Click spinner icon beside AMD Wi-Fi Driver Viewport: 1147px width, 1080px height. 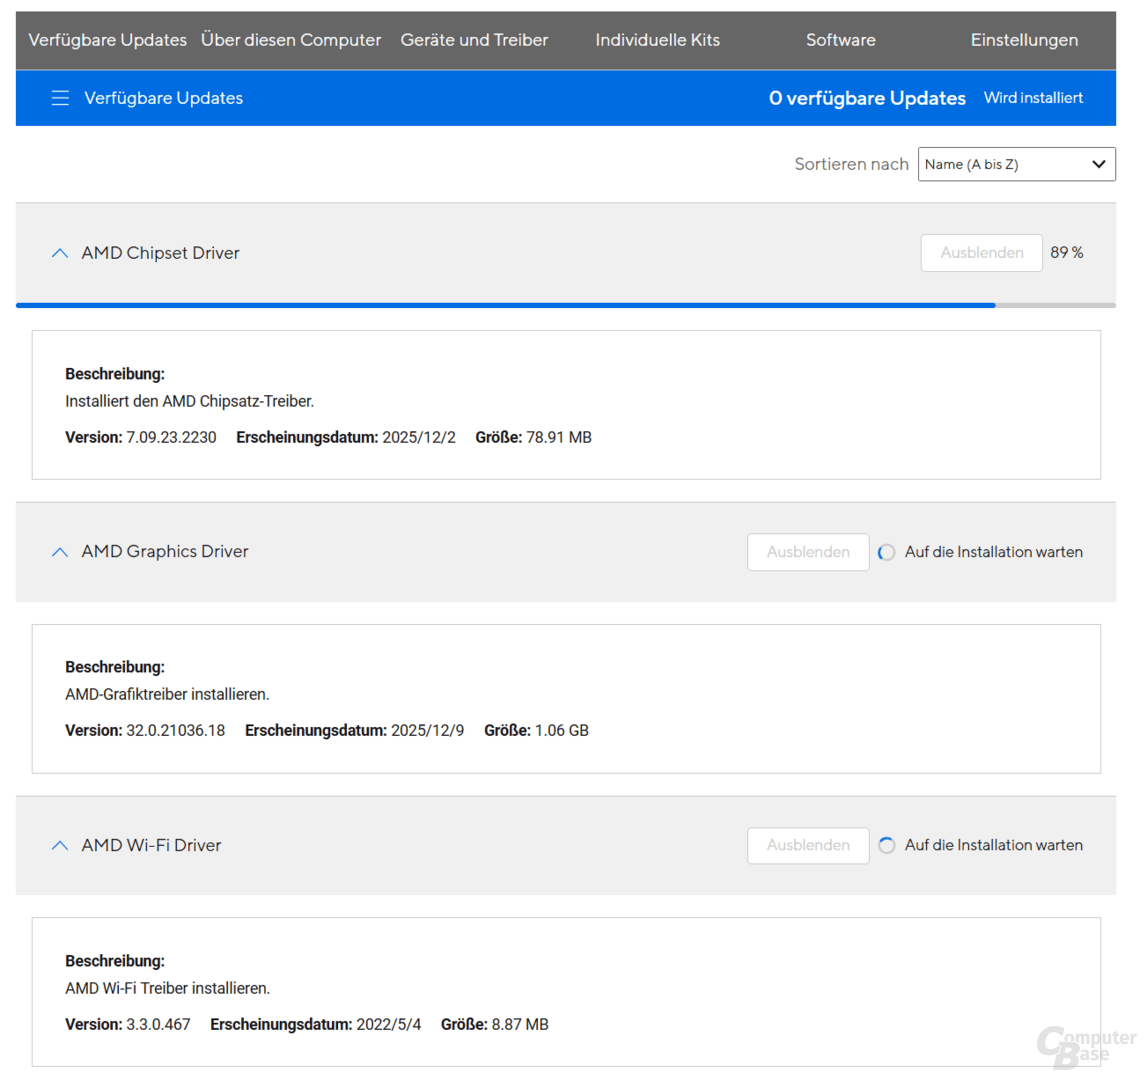click(x=886, y=845)
